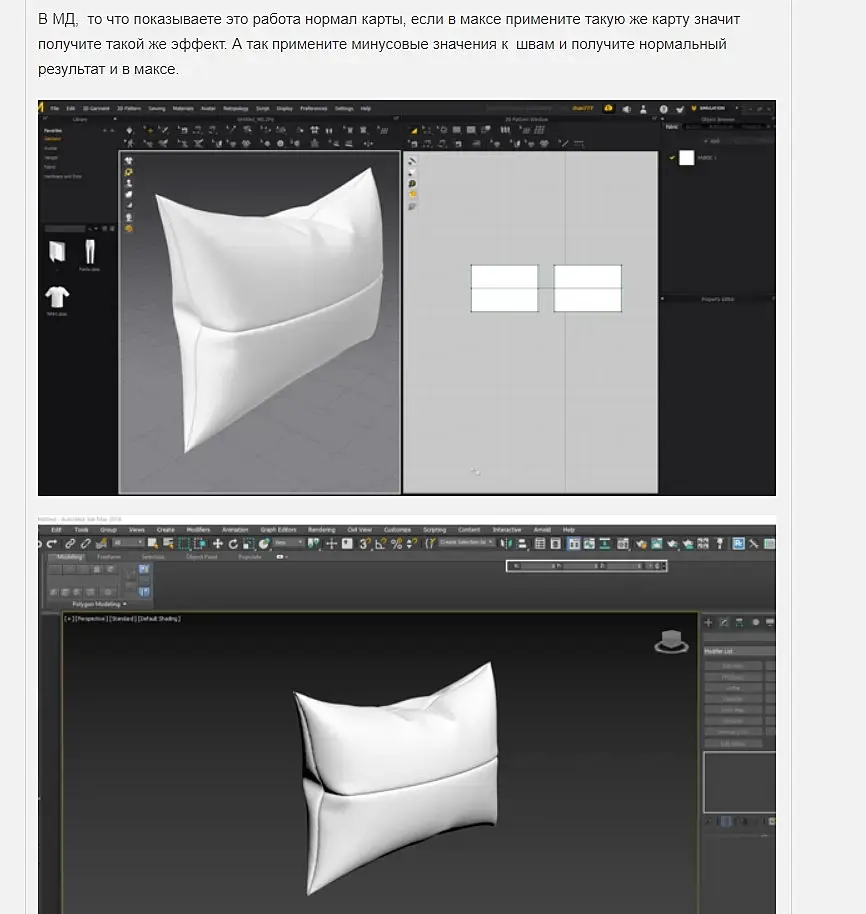Open the Modify command panel tab

pos(724,623)
